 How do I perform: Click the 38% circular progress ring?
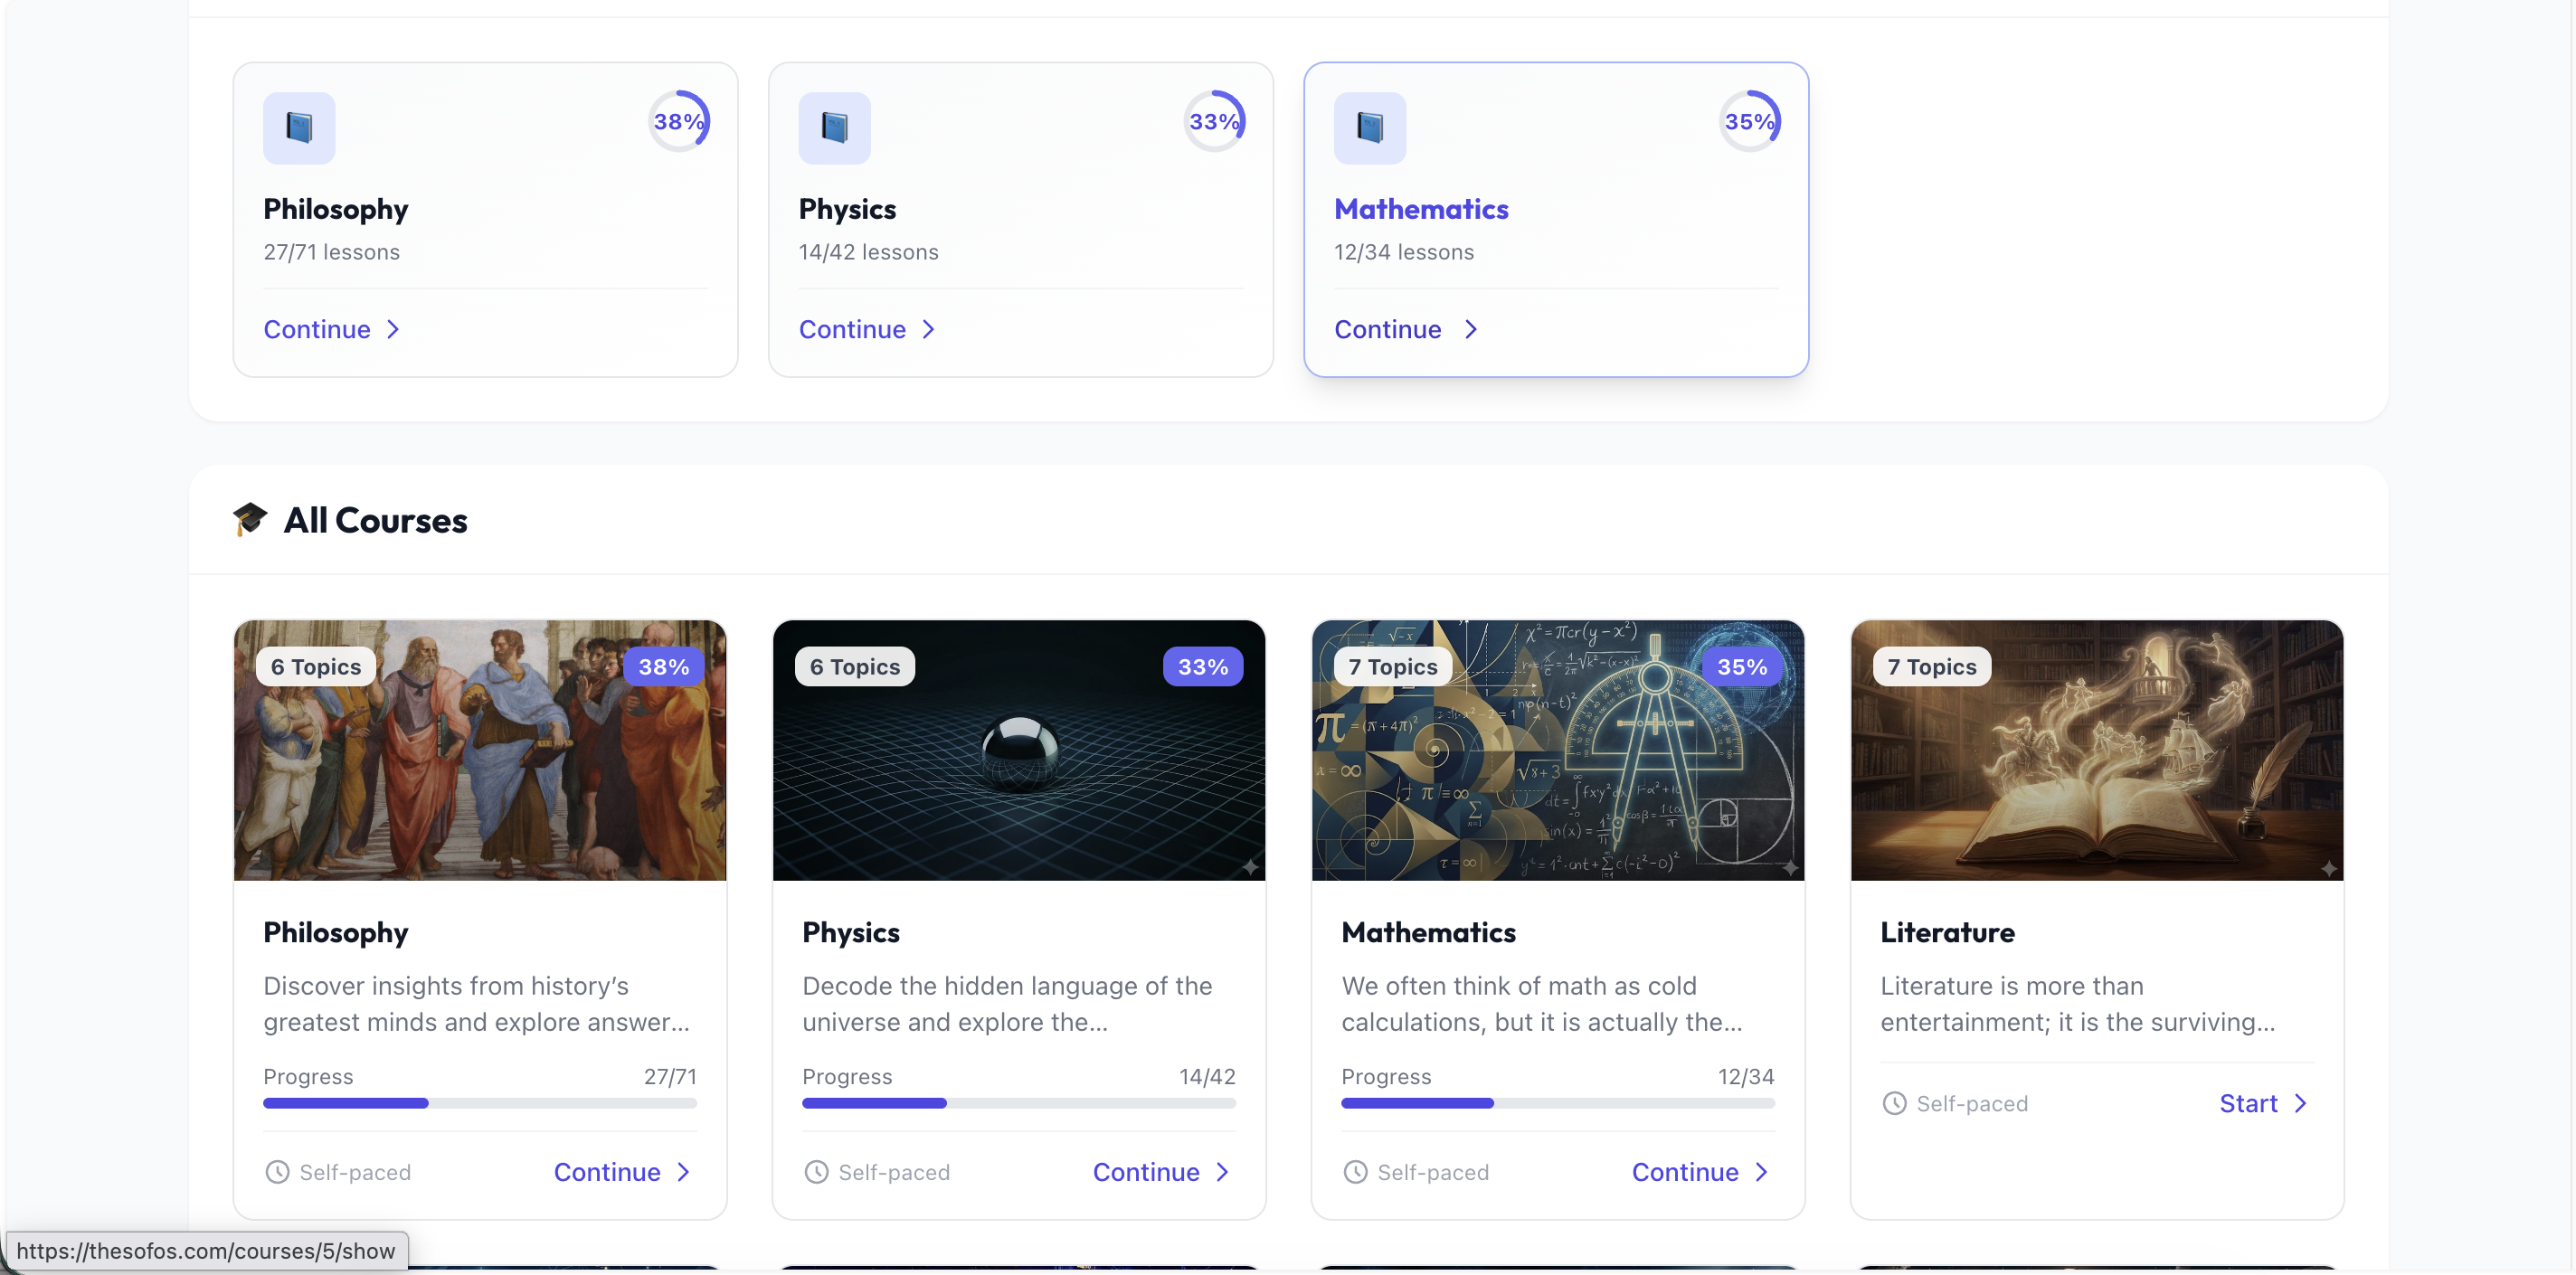[679, 122]
